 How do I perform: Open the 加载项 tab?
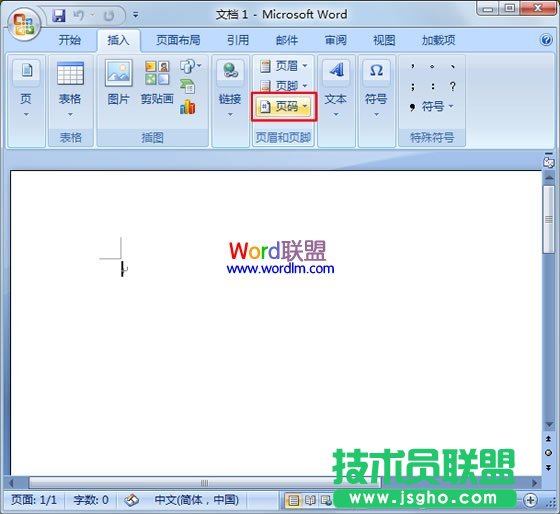coord(438,40)
